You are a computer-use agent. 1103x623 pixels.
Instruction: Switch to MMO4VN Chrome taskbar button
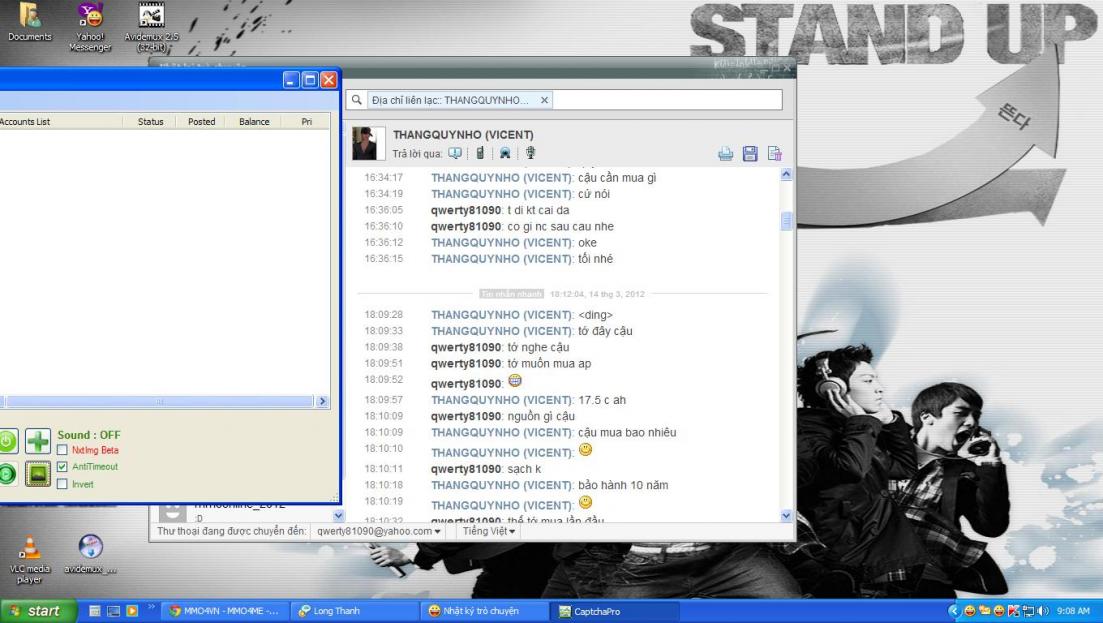(x=225, y=611)
